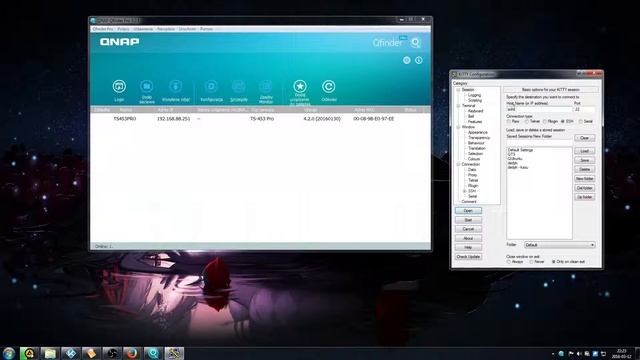
Task: Click the volume icon in system tray
Action: (579, 354)
